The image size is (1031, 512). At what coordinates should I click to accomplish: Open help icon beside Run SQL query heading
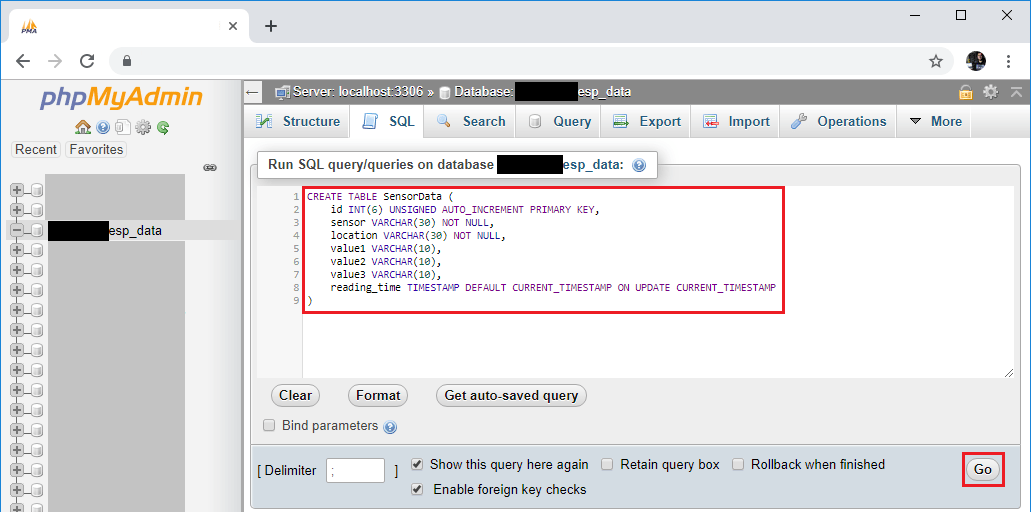tap(638, 166)
